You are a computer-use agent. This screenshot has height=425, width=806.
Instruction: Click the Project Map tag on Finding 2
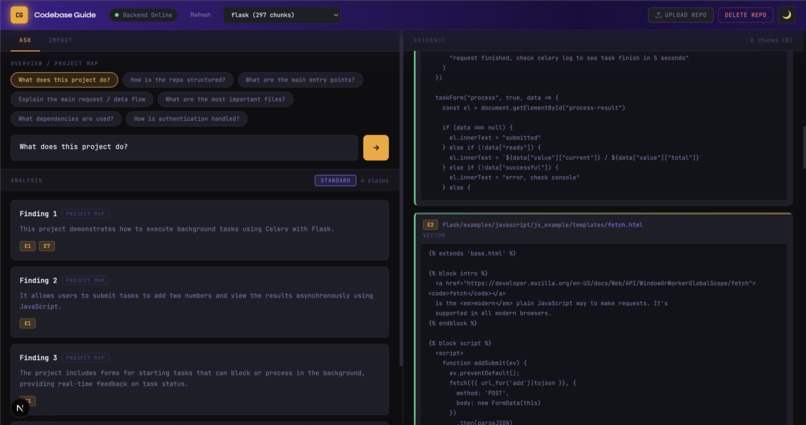85,281
